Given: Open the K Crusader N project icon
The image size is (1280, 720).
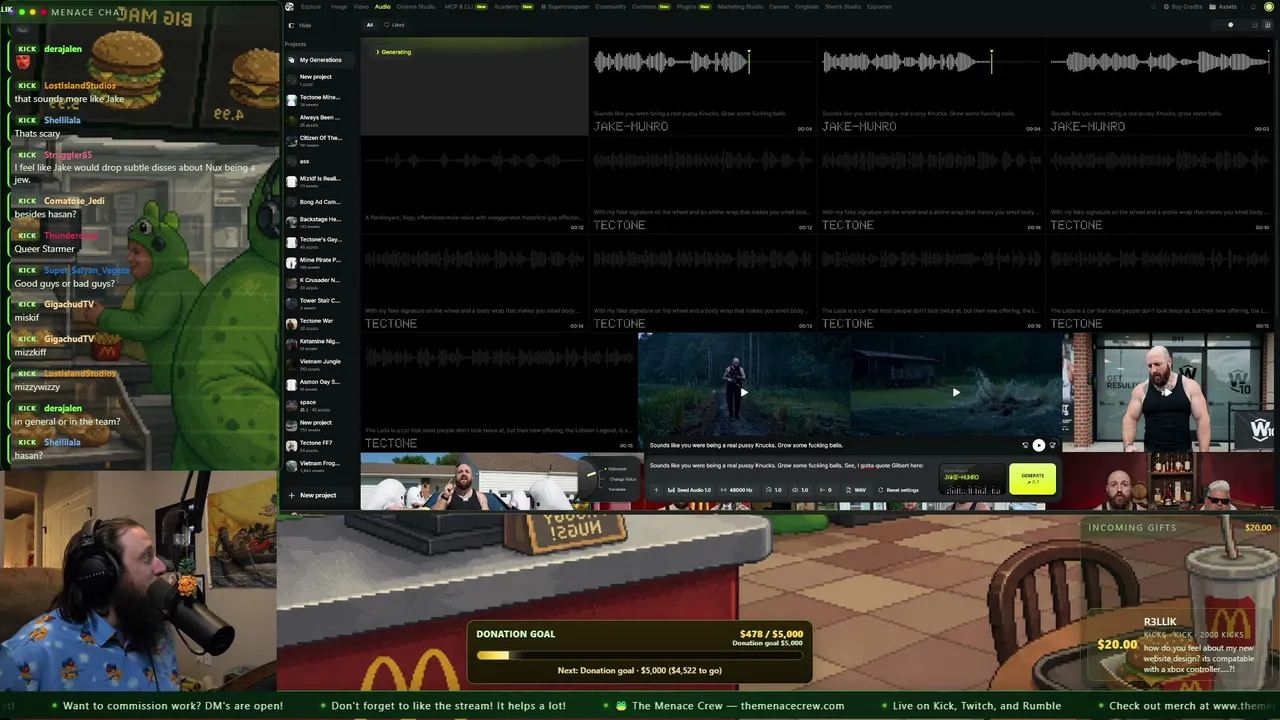Looking at the screenshot, I should [x=292, y=282].
